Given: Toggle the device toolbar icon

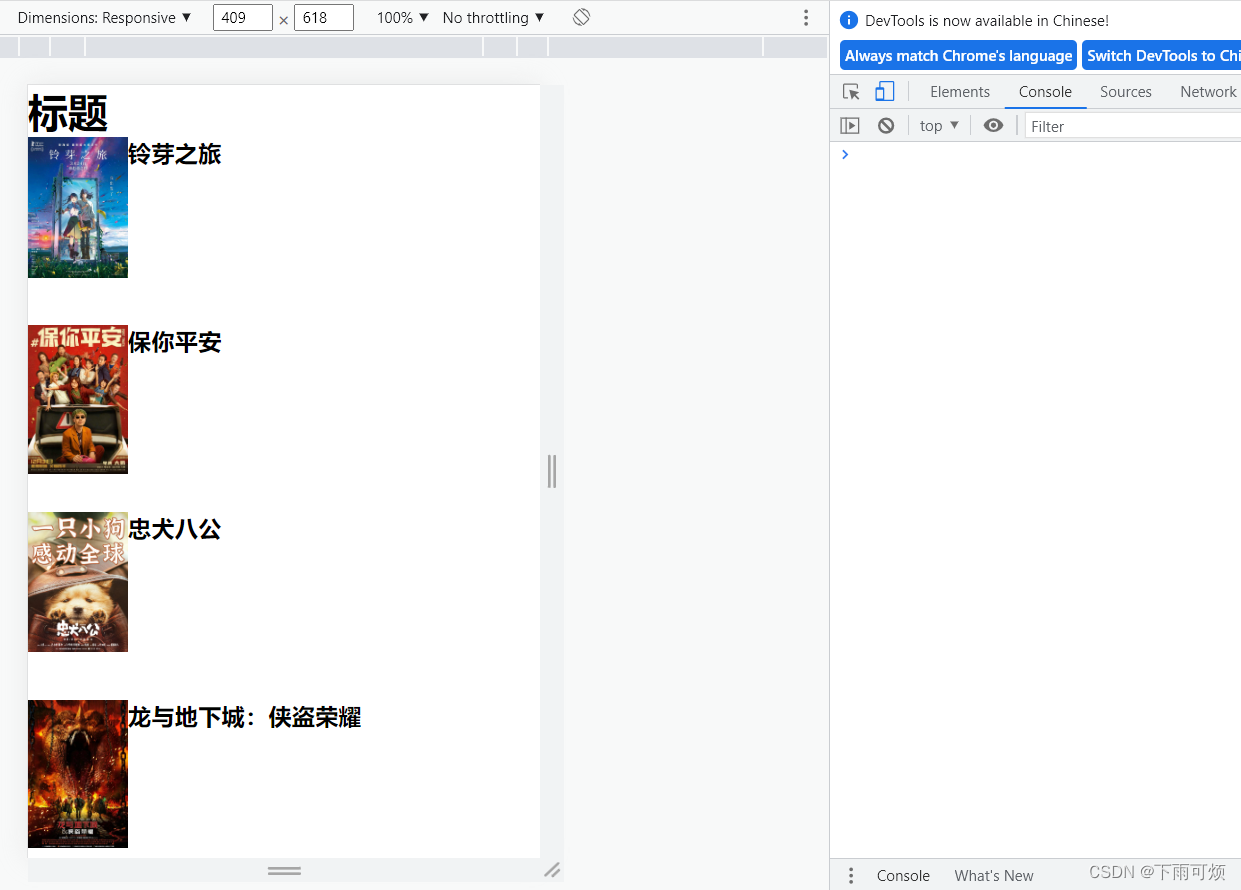Looking at the screenshot, I should point(884,92).
